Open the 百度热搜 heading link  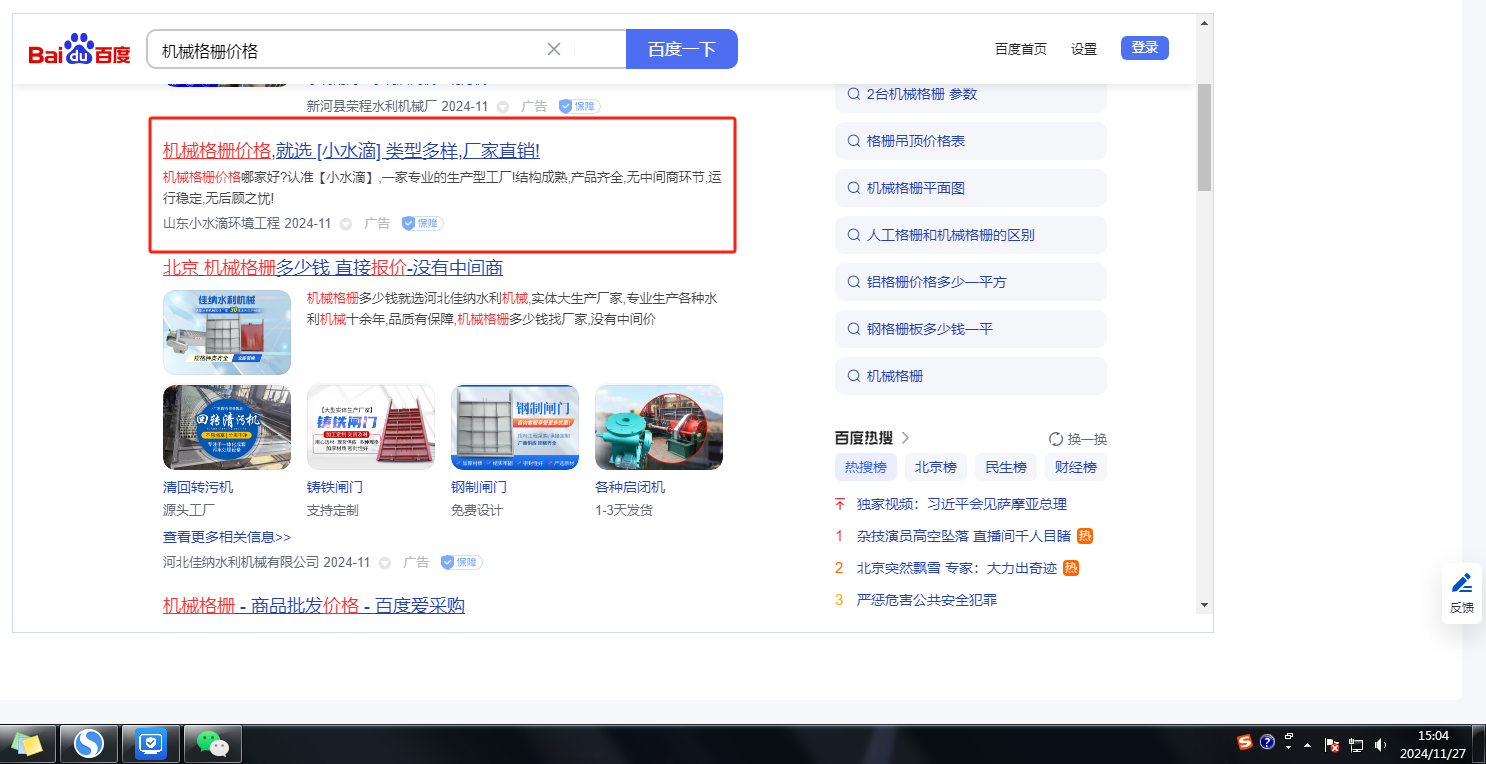864,438
